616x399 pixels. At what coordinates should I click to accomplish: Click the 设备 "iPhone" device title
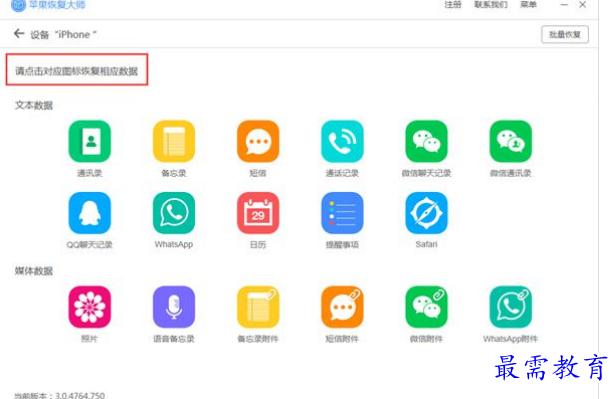63,35
